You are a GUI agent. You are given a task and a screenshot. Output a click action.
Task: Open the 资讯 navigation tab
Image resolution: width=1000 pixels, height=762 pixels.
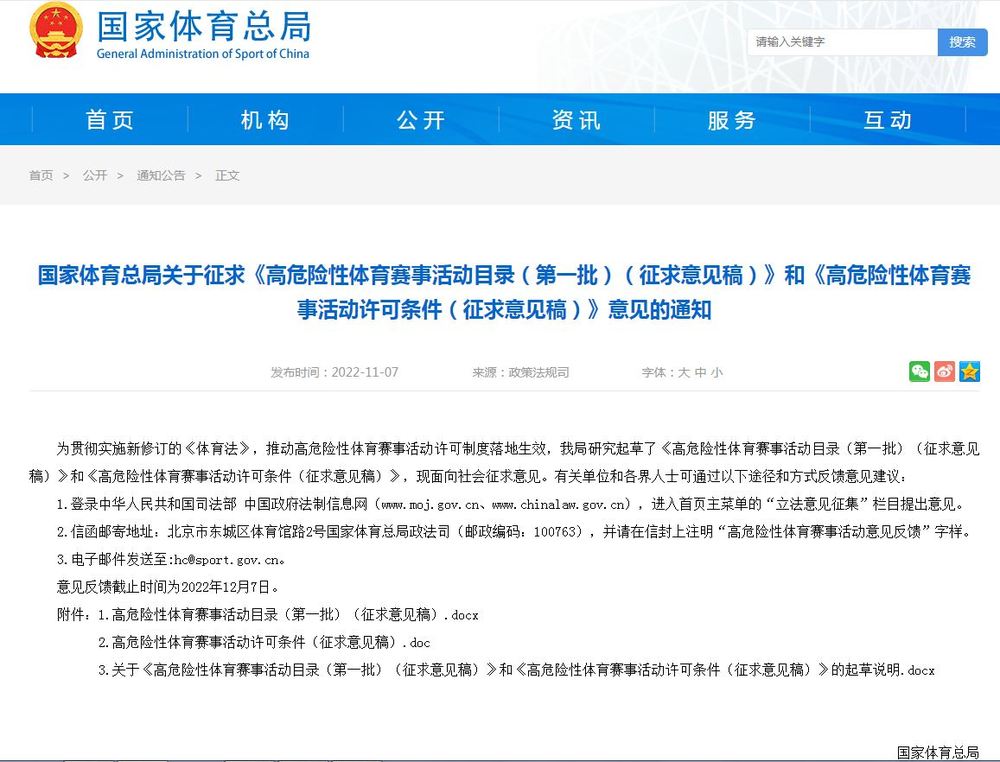click(577, 120)
